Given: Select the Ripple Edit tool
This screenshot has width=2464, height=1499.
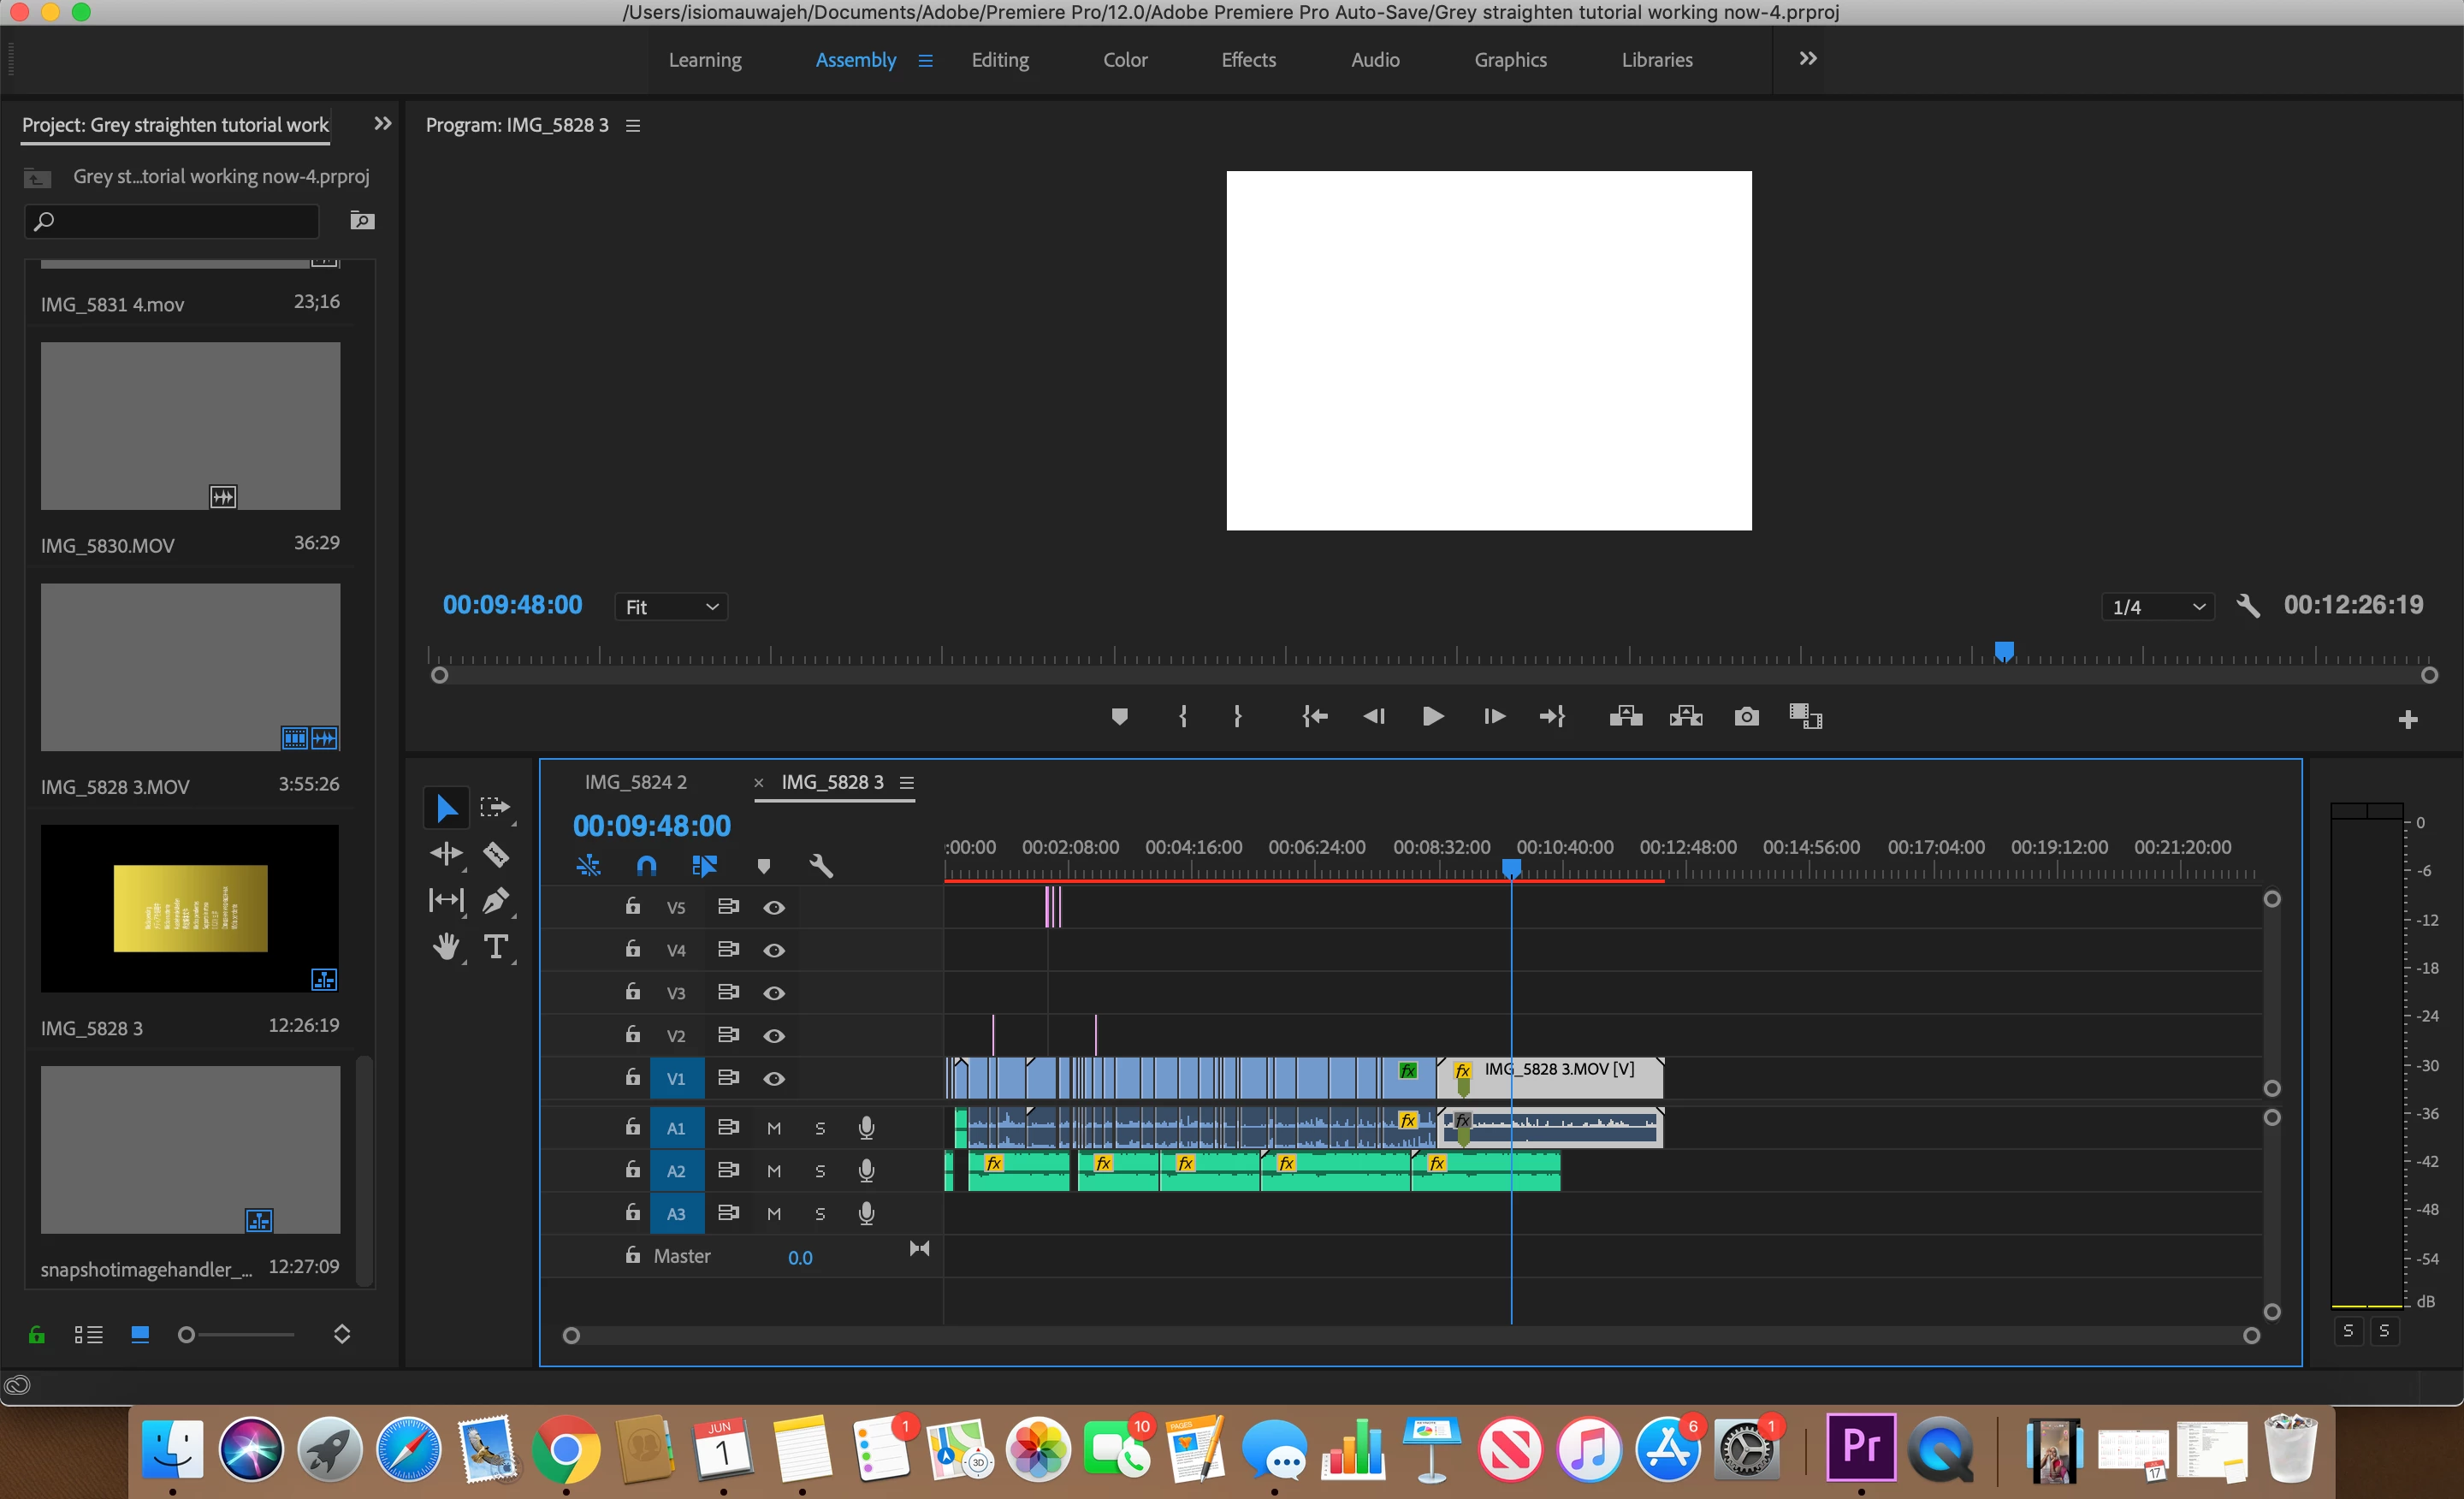Looking at the screenshot, I should pyautogui.click(x=446, y=854).
